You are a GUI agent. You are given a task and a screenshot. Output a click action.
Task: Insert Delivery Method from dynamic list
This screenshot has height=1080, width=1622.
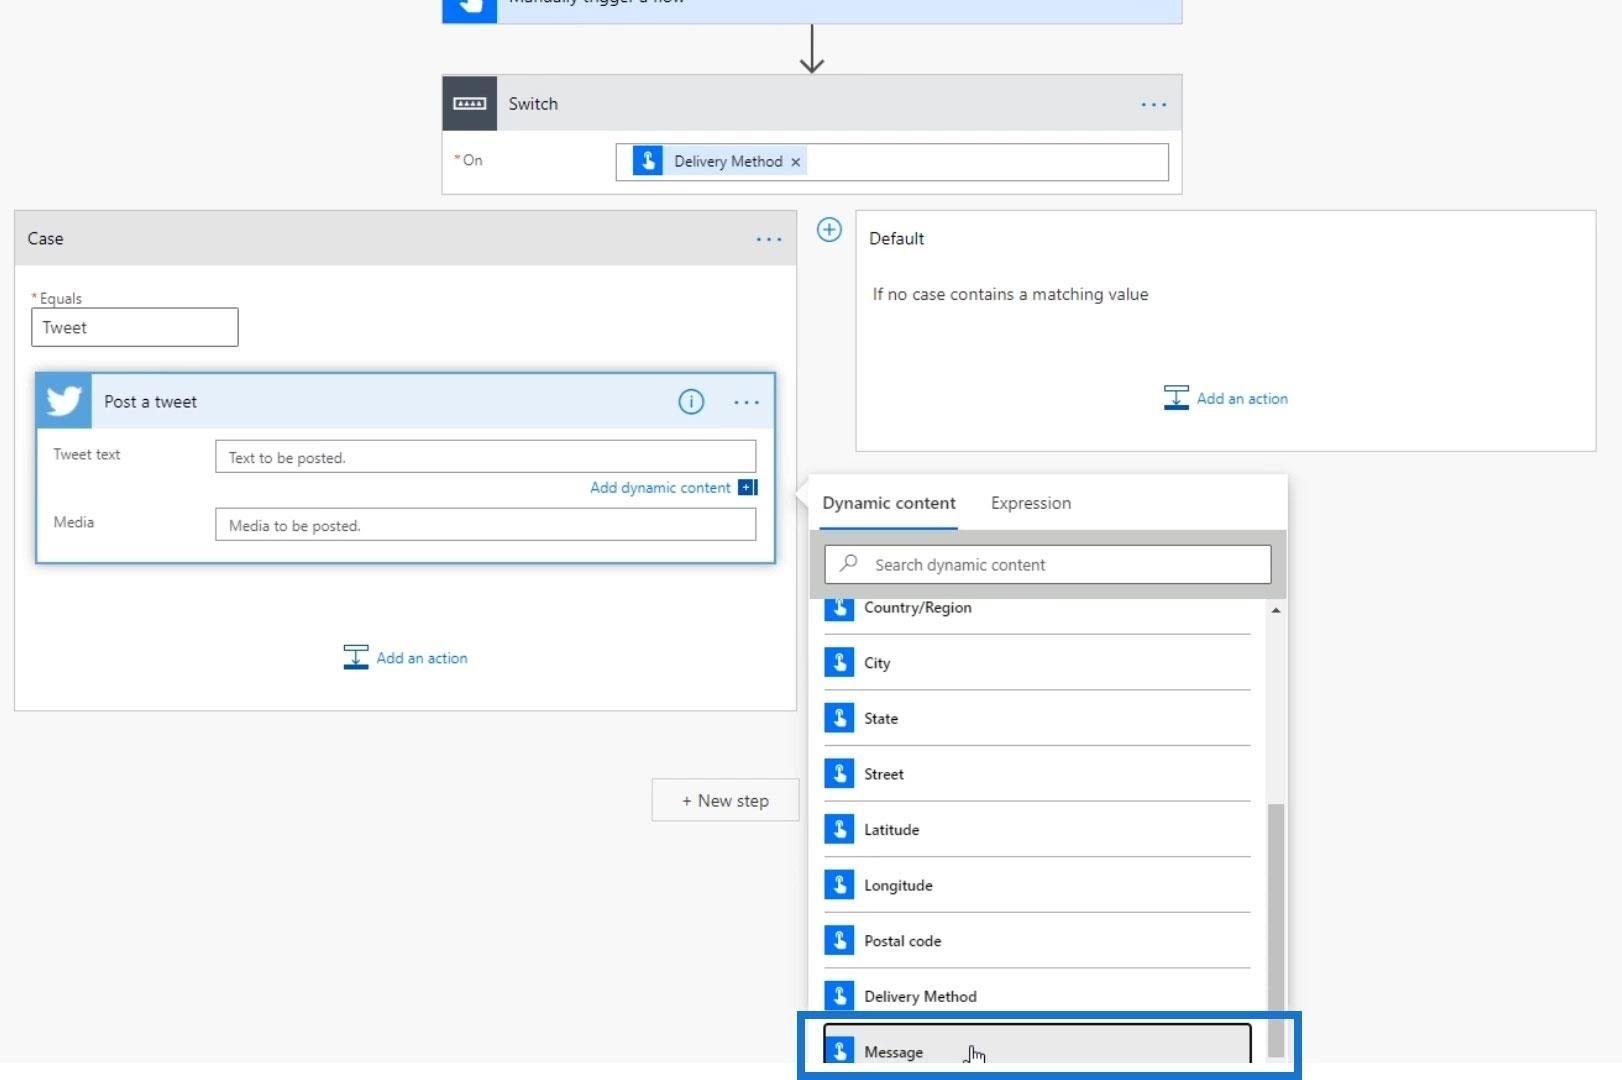tap(1037, 996)
